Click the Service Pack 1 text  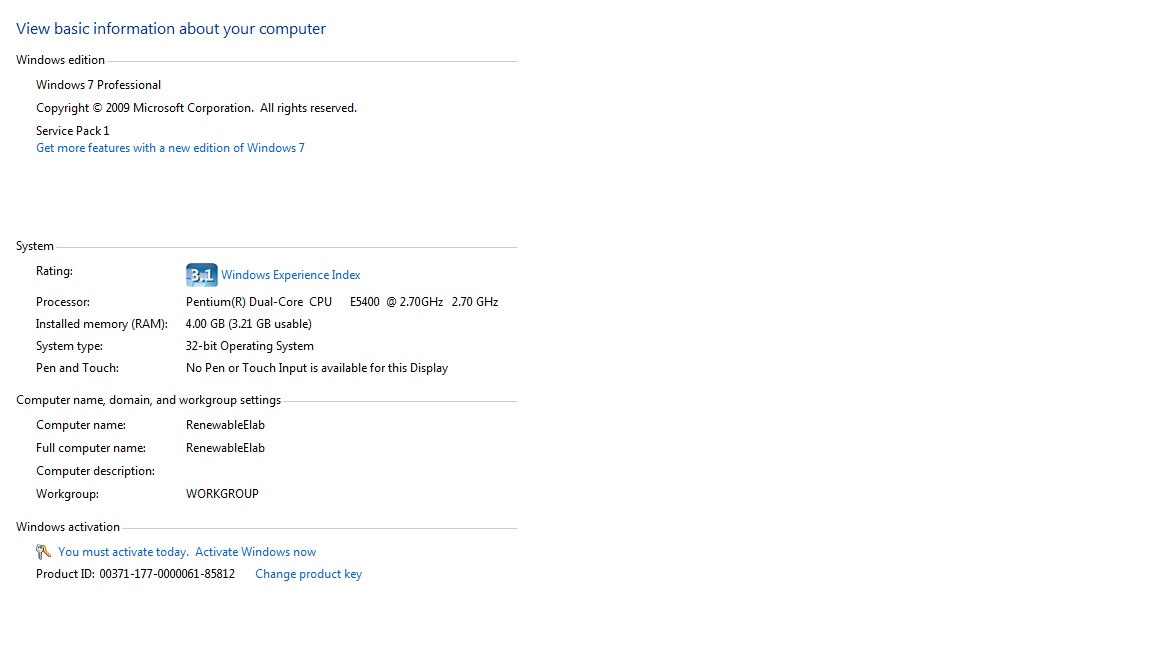73,131
